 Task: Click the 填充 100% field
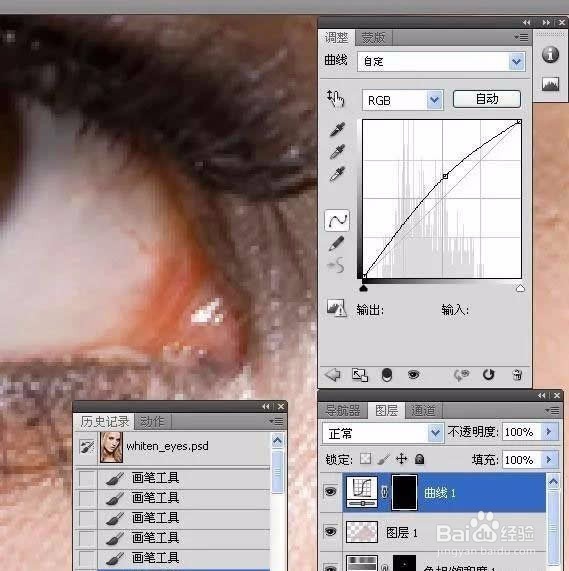[521, 460]
